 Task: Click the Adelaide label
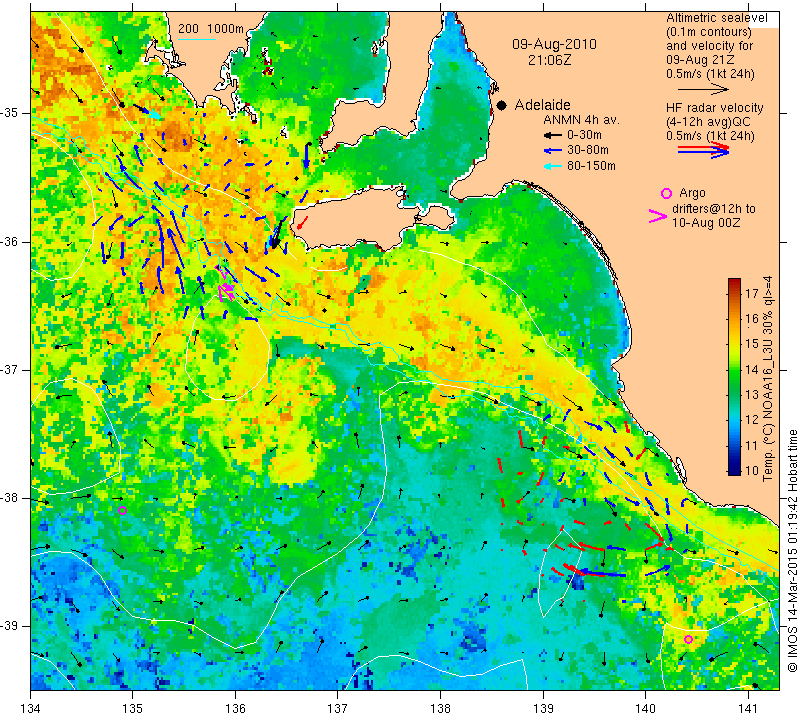tap(542, 105)
